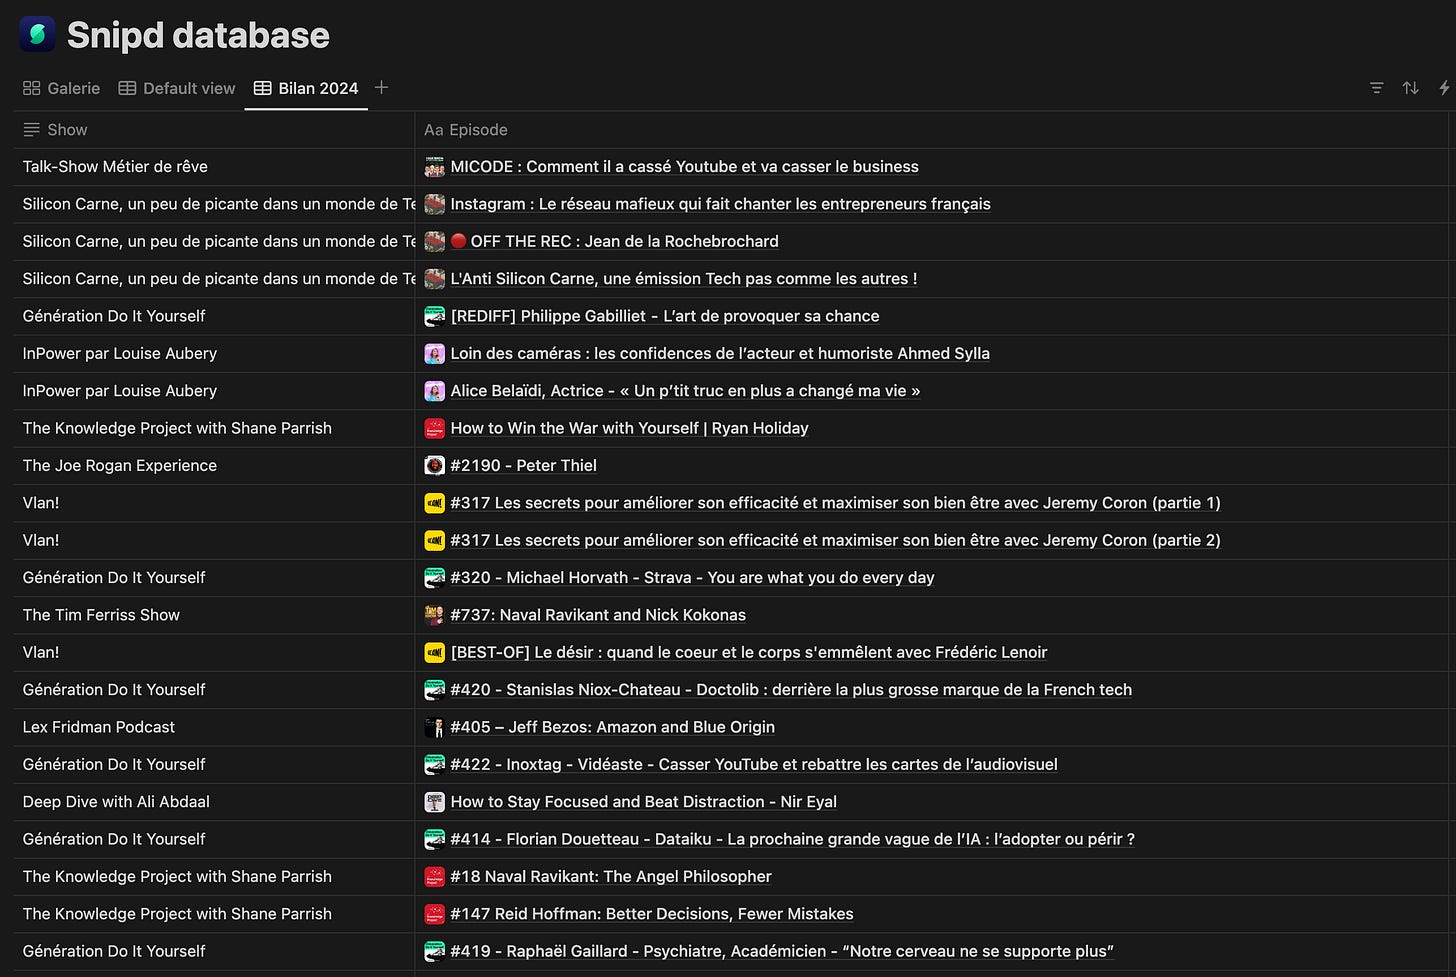Click the Snipd database page title
The image size is (1456, 977).
tap(198, 35)
